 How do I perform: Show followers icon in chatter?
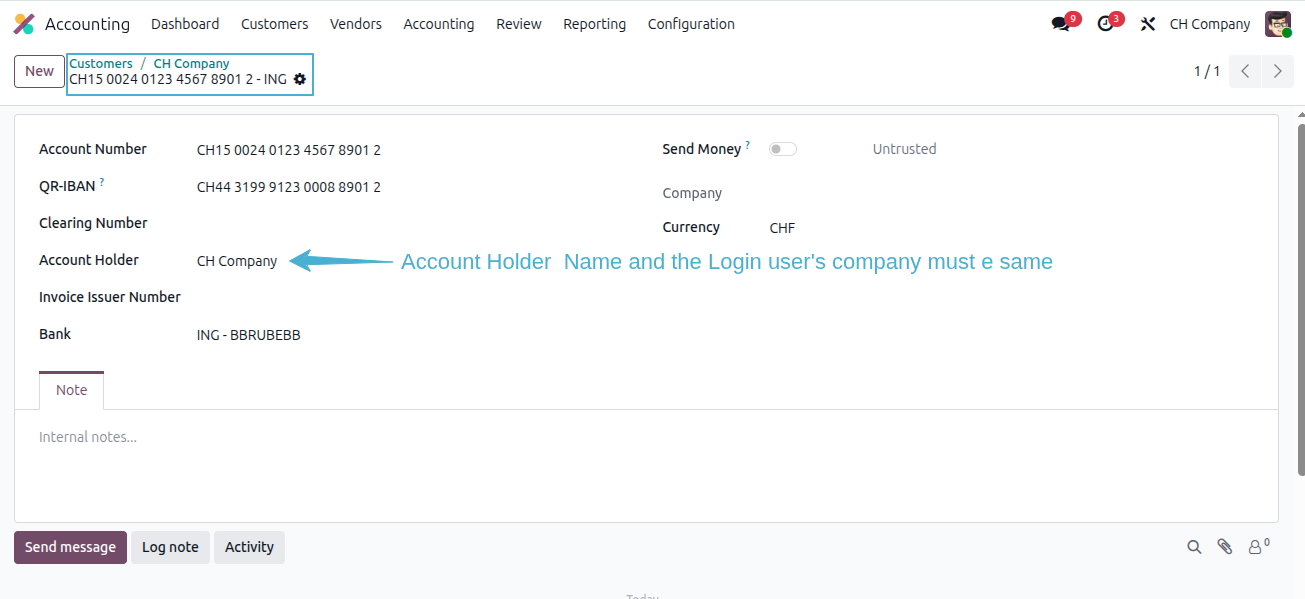pyautogui.click(x=1258, y=547)
